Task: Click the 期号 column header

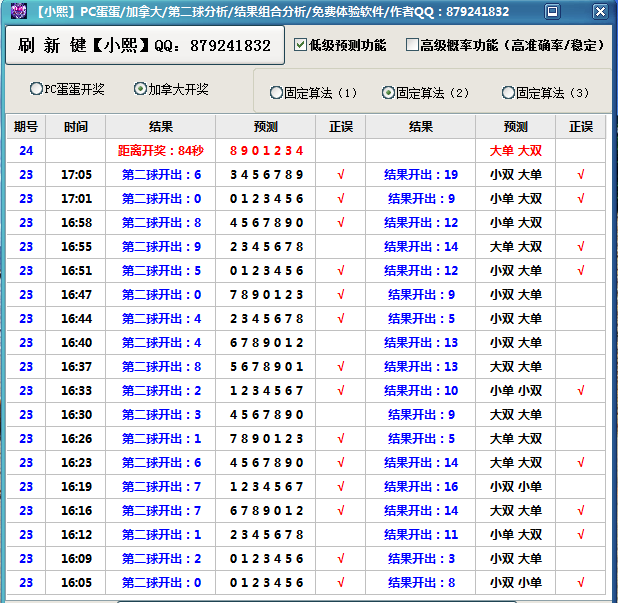Action: tap(26, 127)
